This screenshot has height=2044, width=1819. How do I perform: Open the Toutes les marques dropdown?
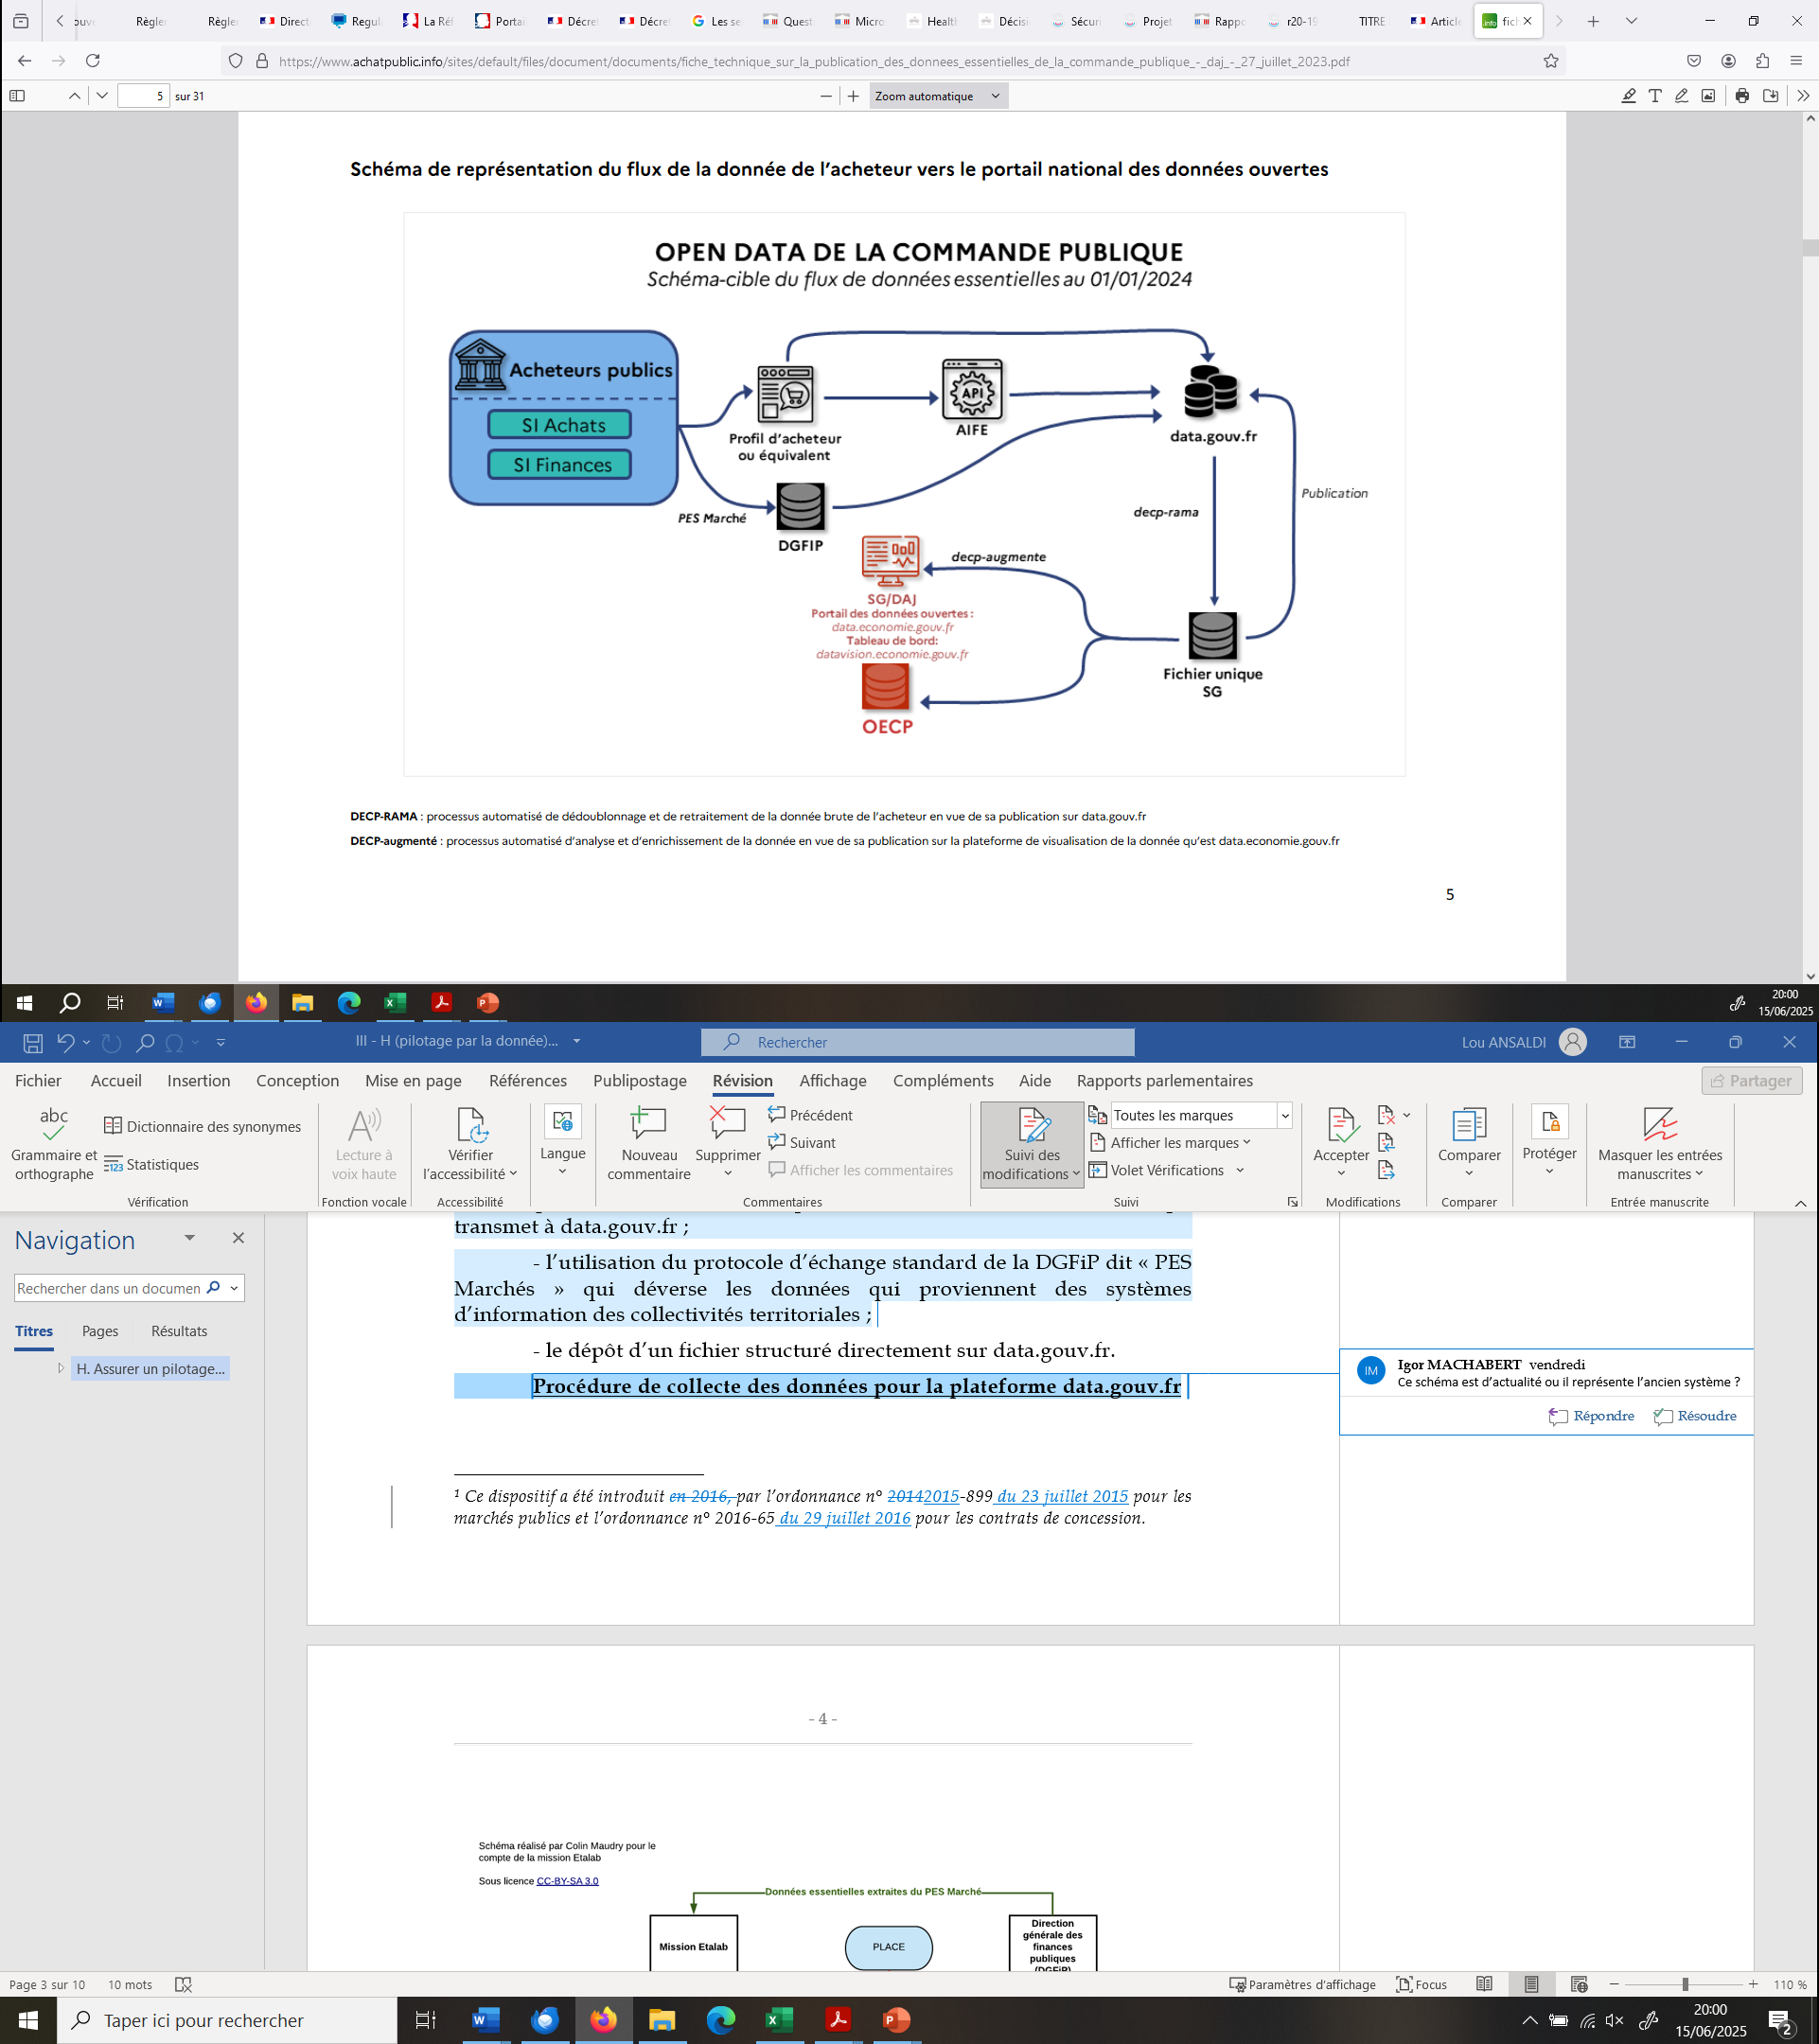tap(1284, 1115)
